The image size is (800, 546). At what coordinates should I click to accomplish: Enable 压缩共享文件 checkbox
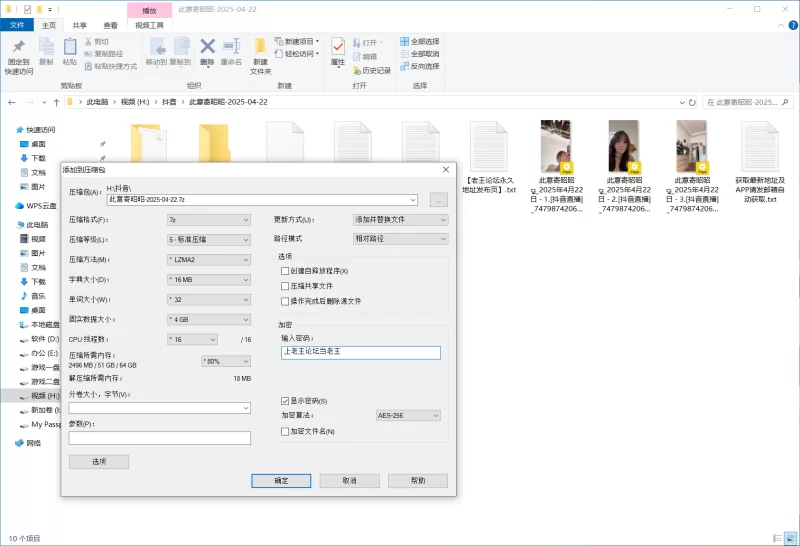pyautogui.click(x=285, y=286)
